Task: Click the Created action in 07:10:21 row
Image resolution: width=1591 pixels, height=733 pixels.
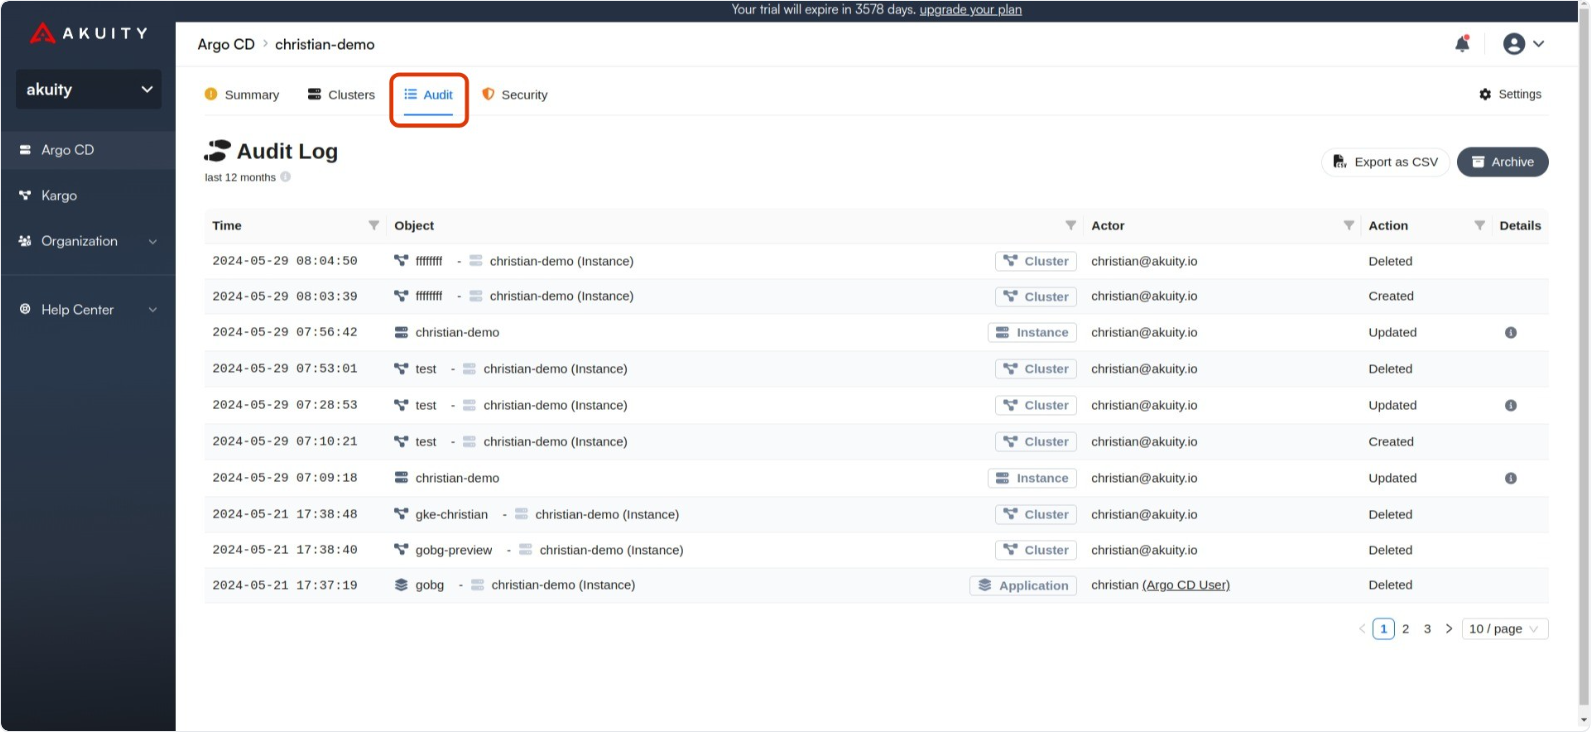Action: pos(1391,442)
